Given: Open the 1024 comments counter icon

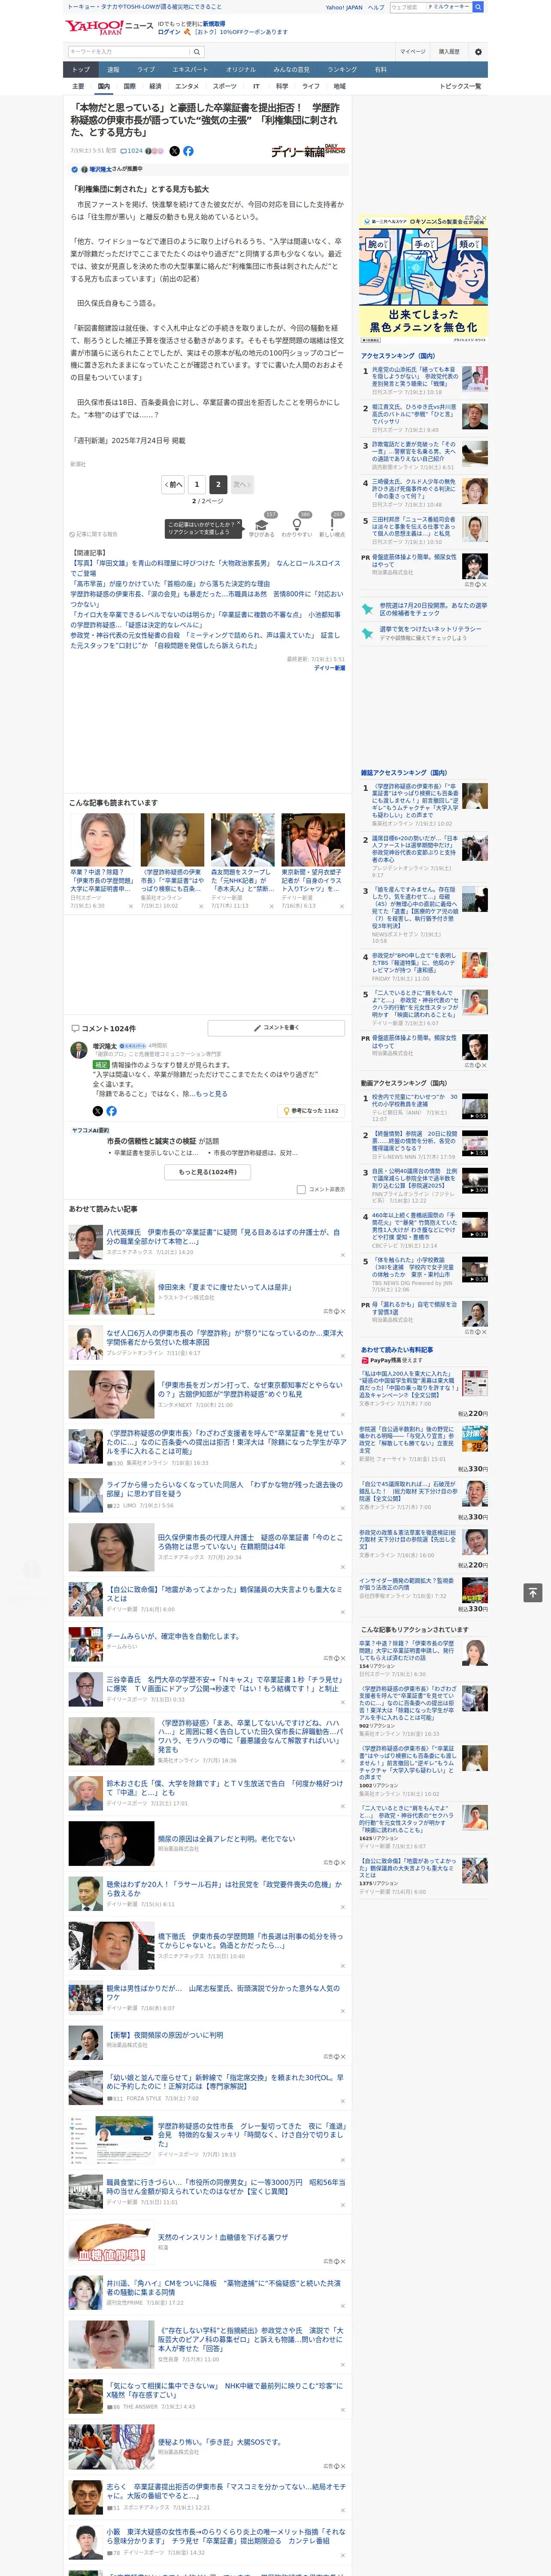Looking at the screenshot, I should (132, 151).
